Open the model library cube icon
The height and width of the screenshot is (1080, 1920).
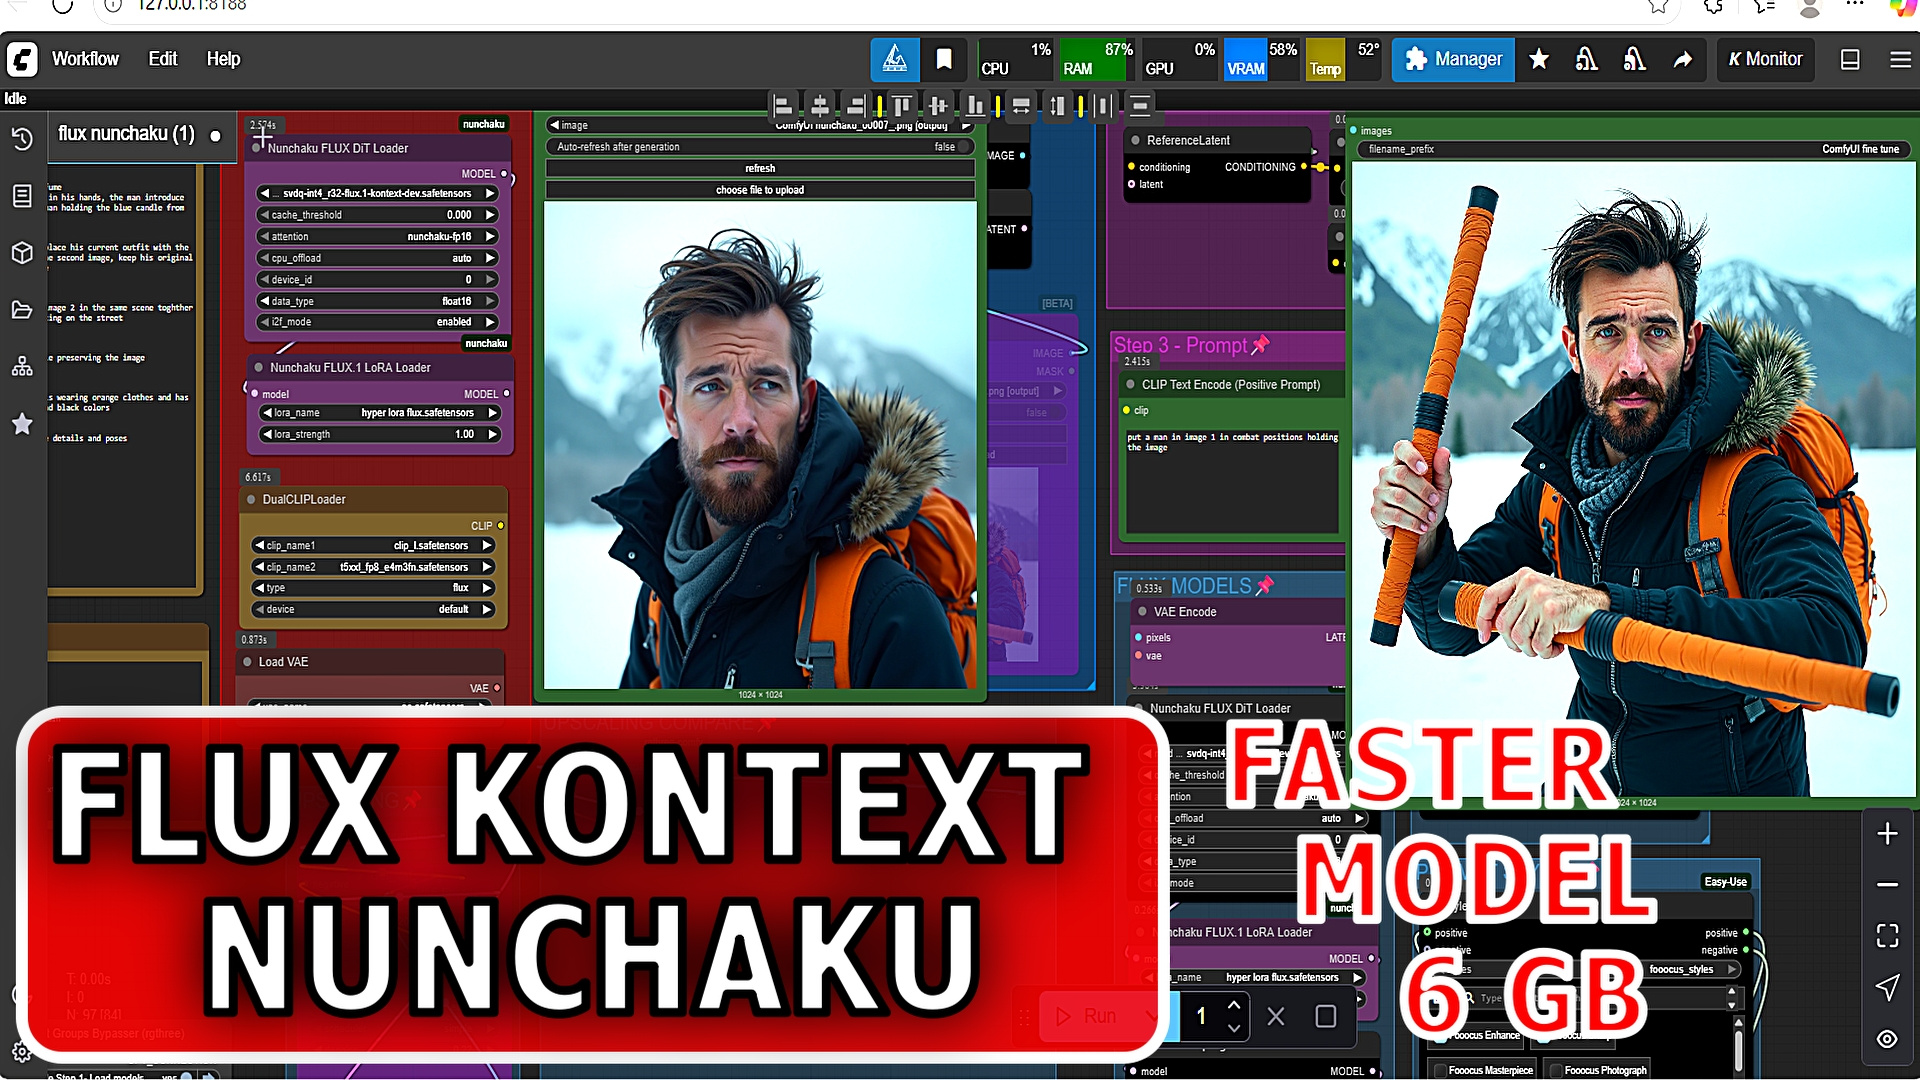coord(22,253)
